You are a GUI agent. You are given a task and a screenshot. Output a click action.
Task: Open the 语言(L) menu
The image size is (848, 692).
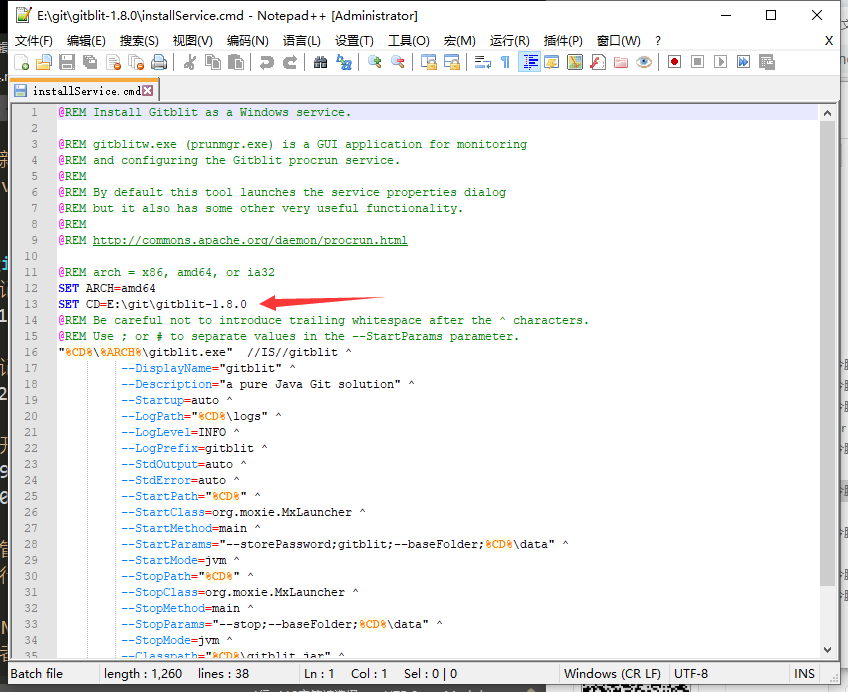302,41
